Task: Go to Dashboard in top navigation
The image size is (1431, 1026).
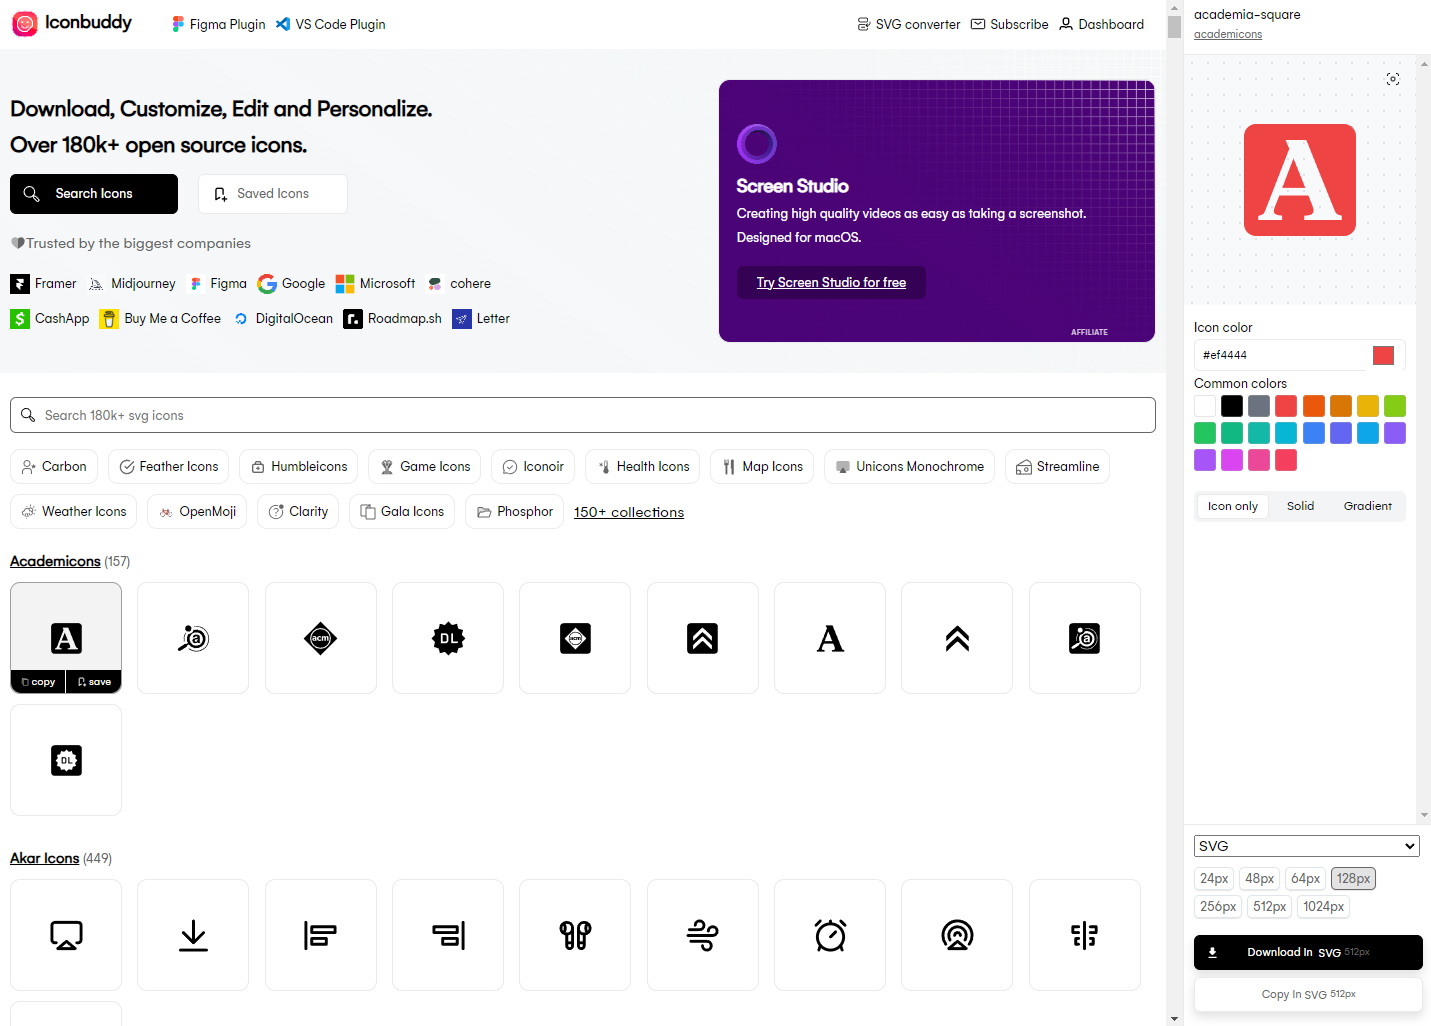Action: click(x=1101, y=24)
